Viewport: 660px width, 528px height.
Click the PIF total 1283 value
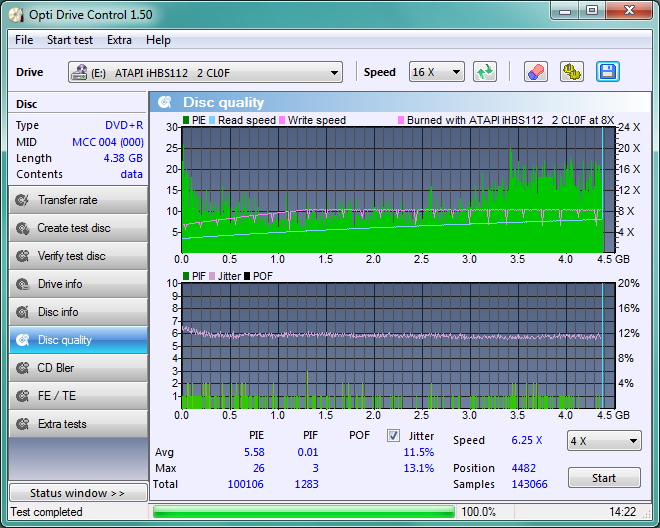[x=306, y=484]
